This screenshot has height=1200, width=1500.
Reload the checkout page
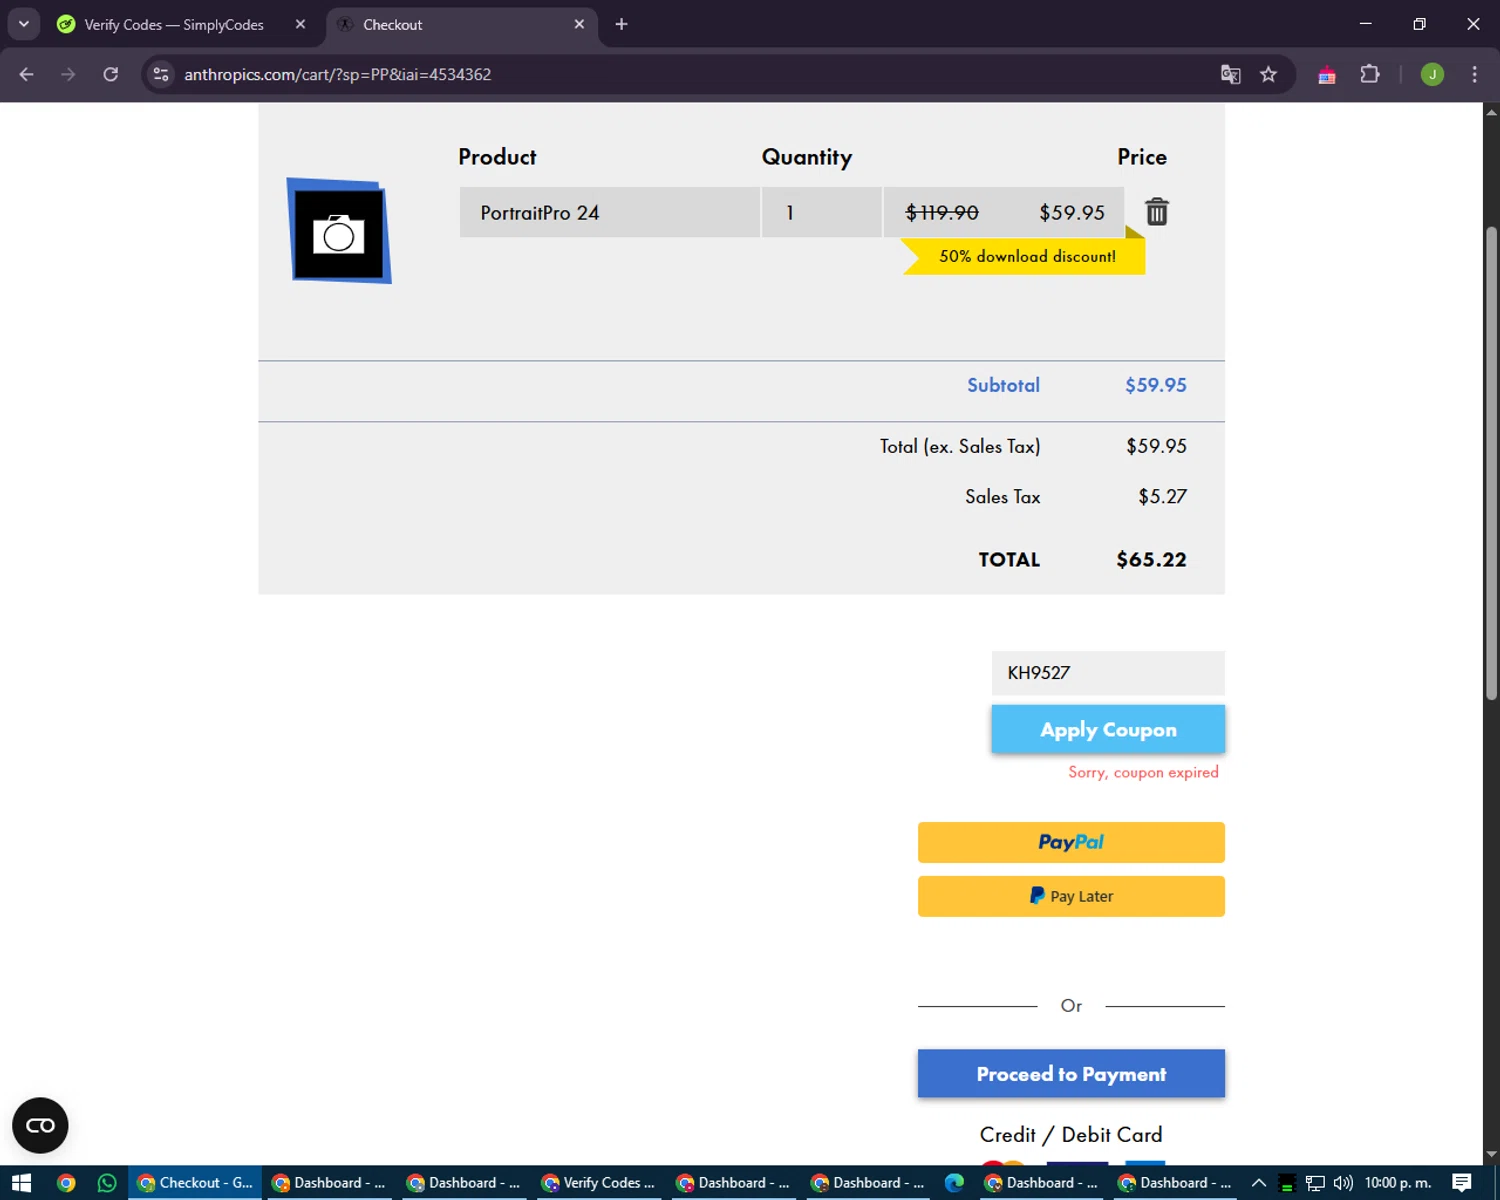click(111, 74)
